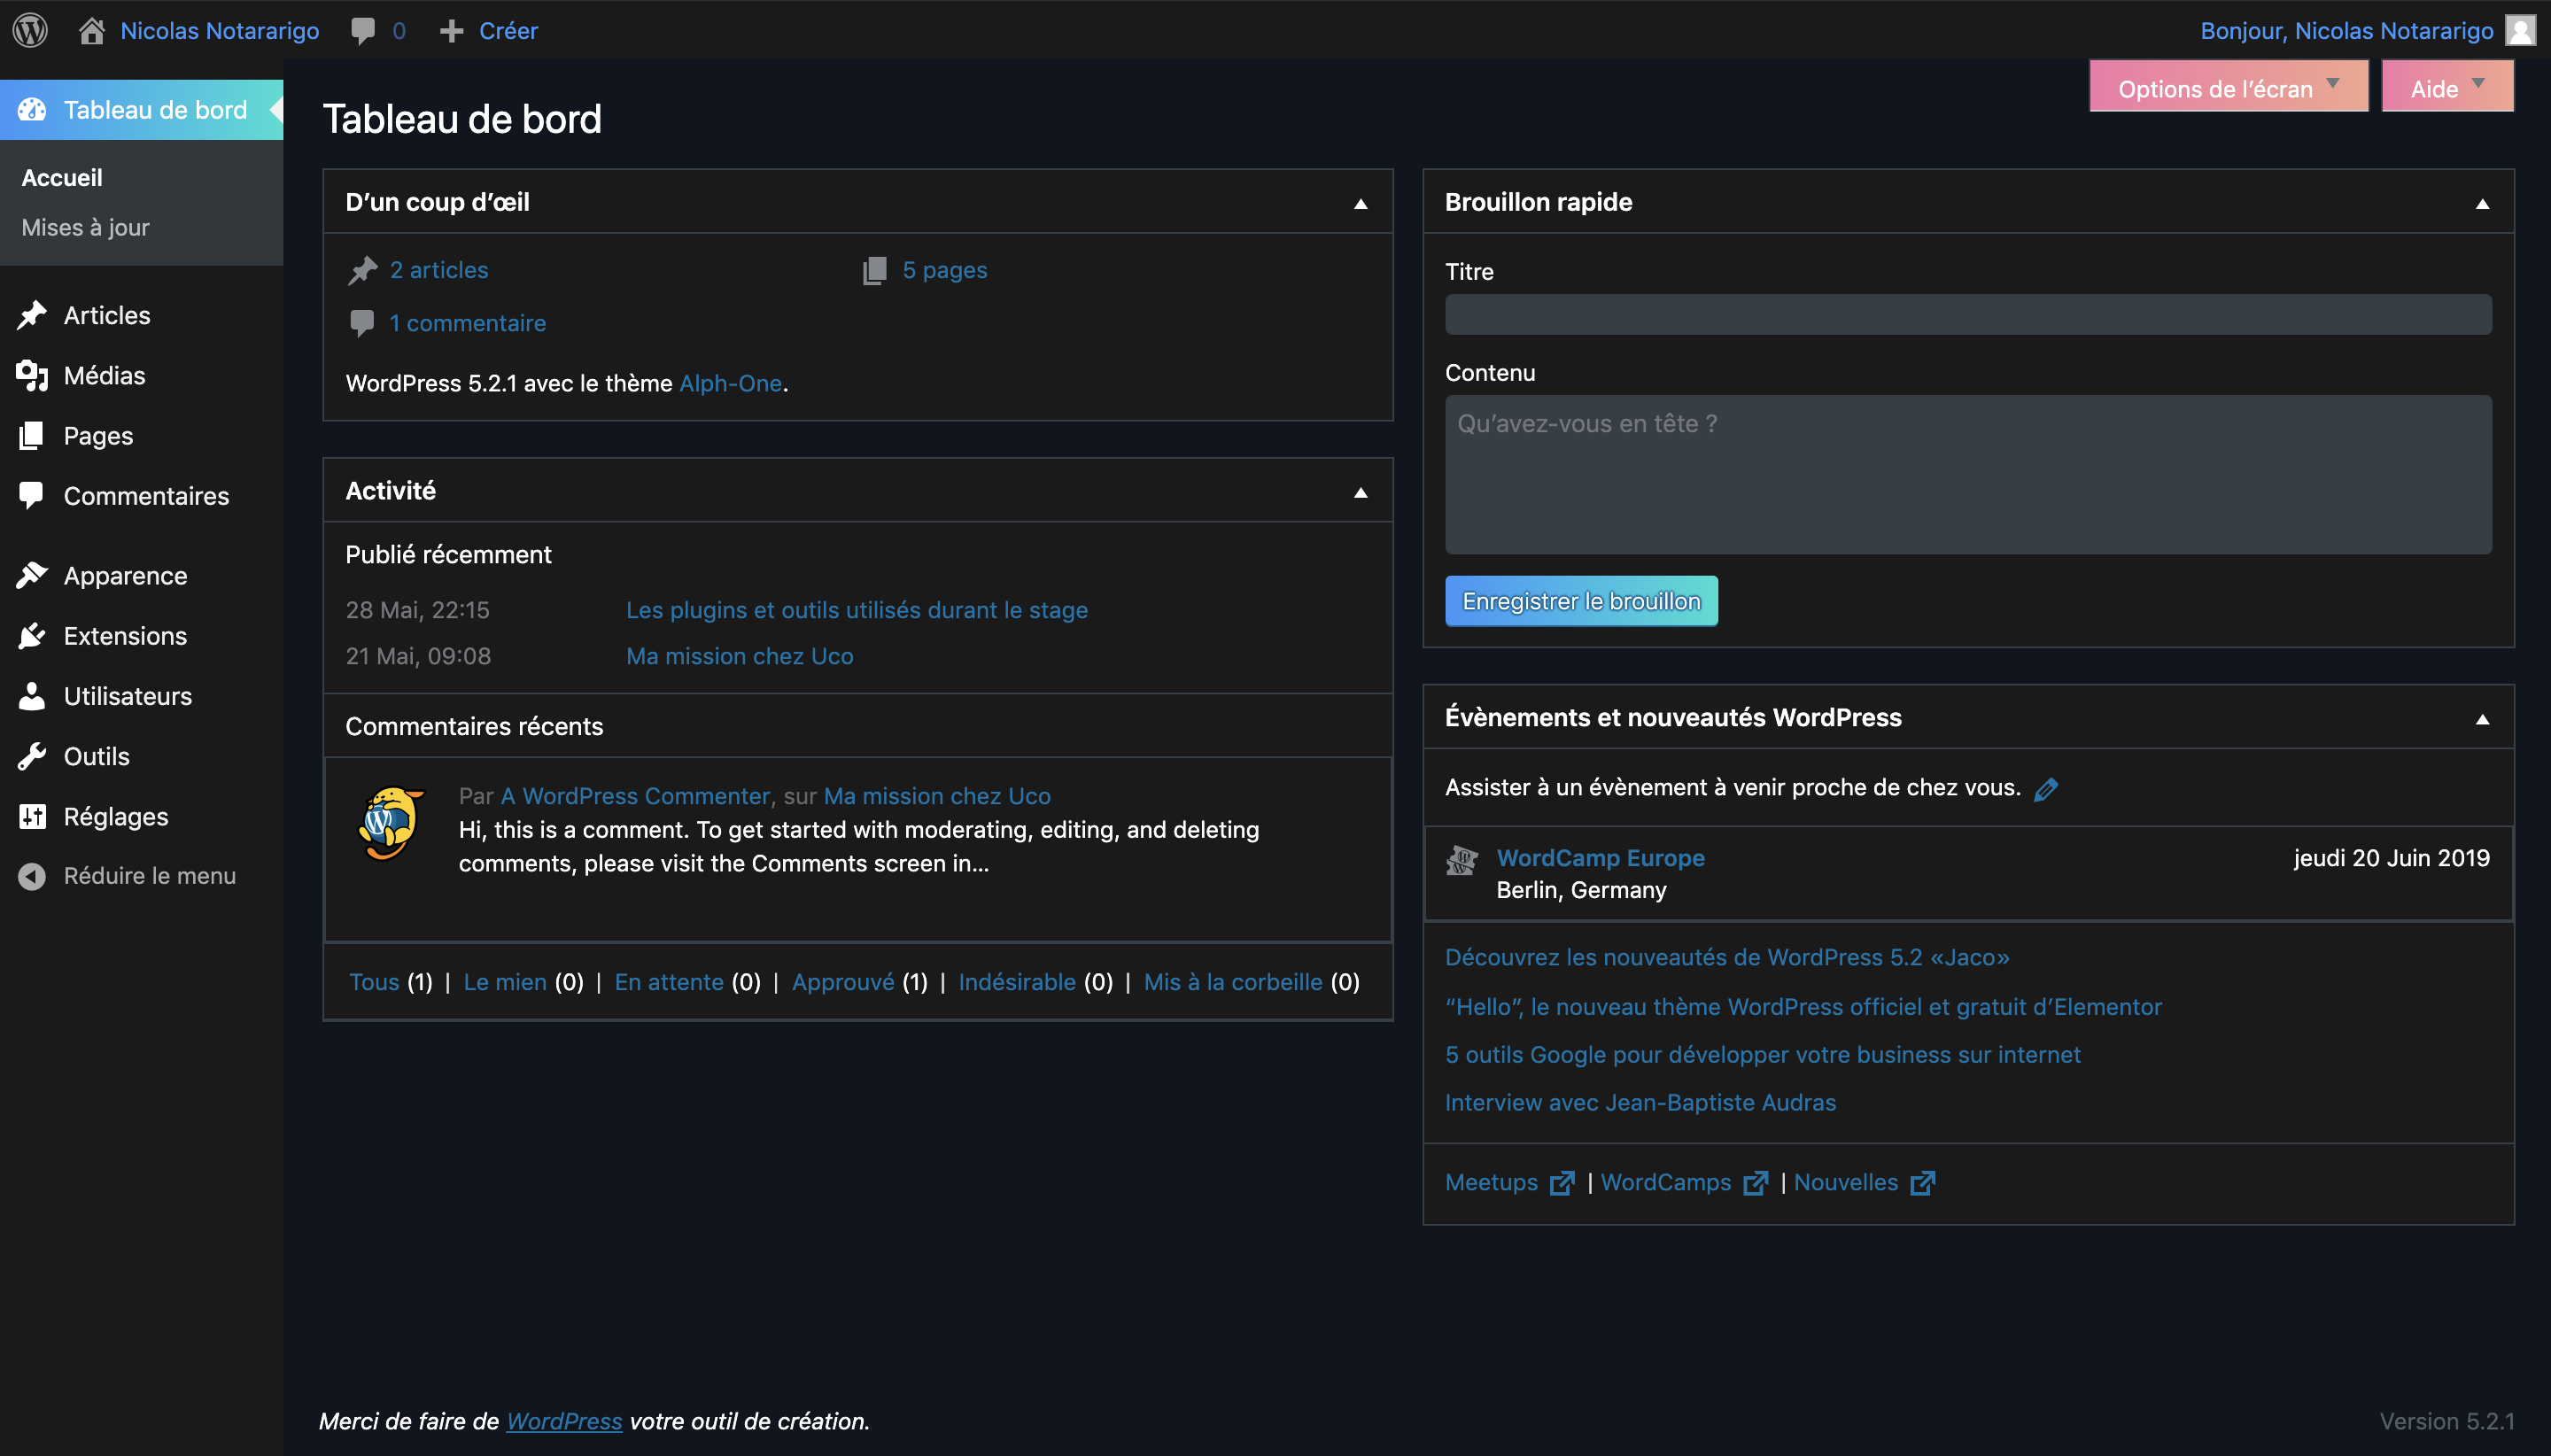Viewport: 2551px width, 1456px height.
Task: Open the Options de l'écran dropdown
Action: click(2228, 88)
